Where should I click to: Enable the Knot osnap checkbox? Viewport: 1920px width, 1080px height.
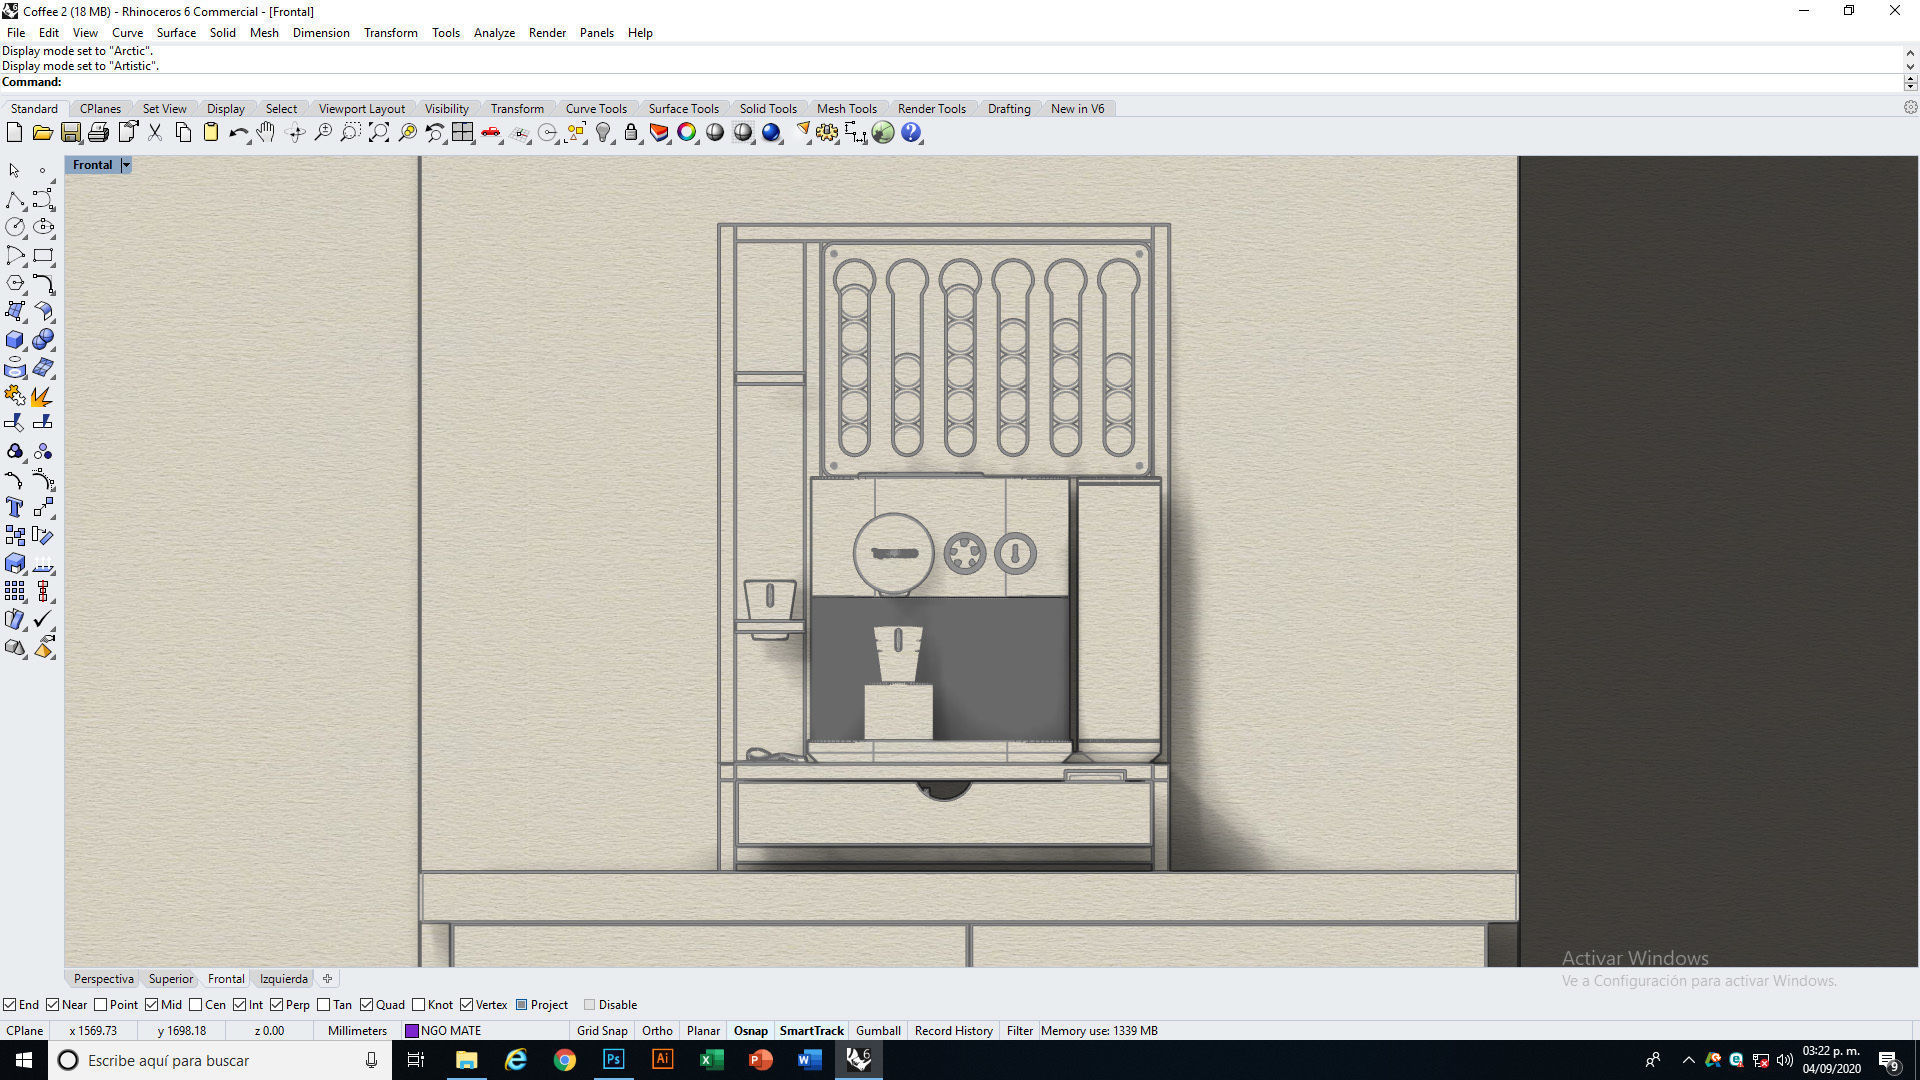419,1005
